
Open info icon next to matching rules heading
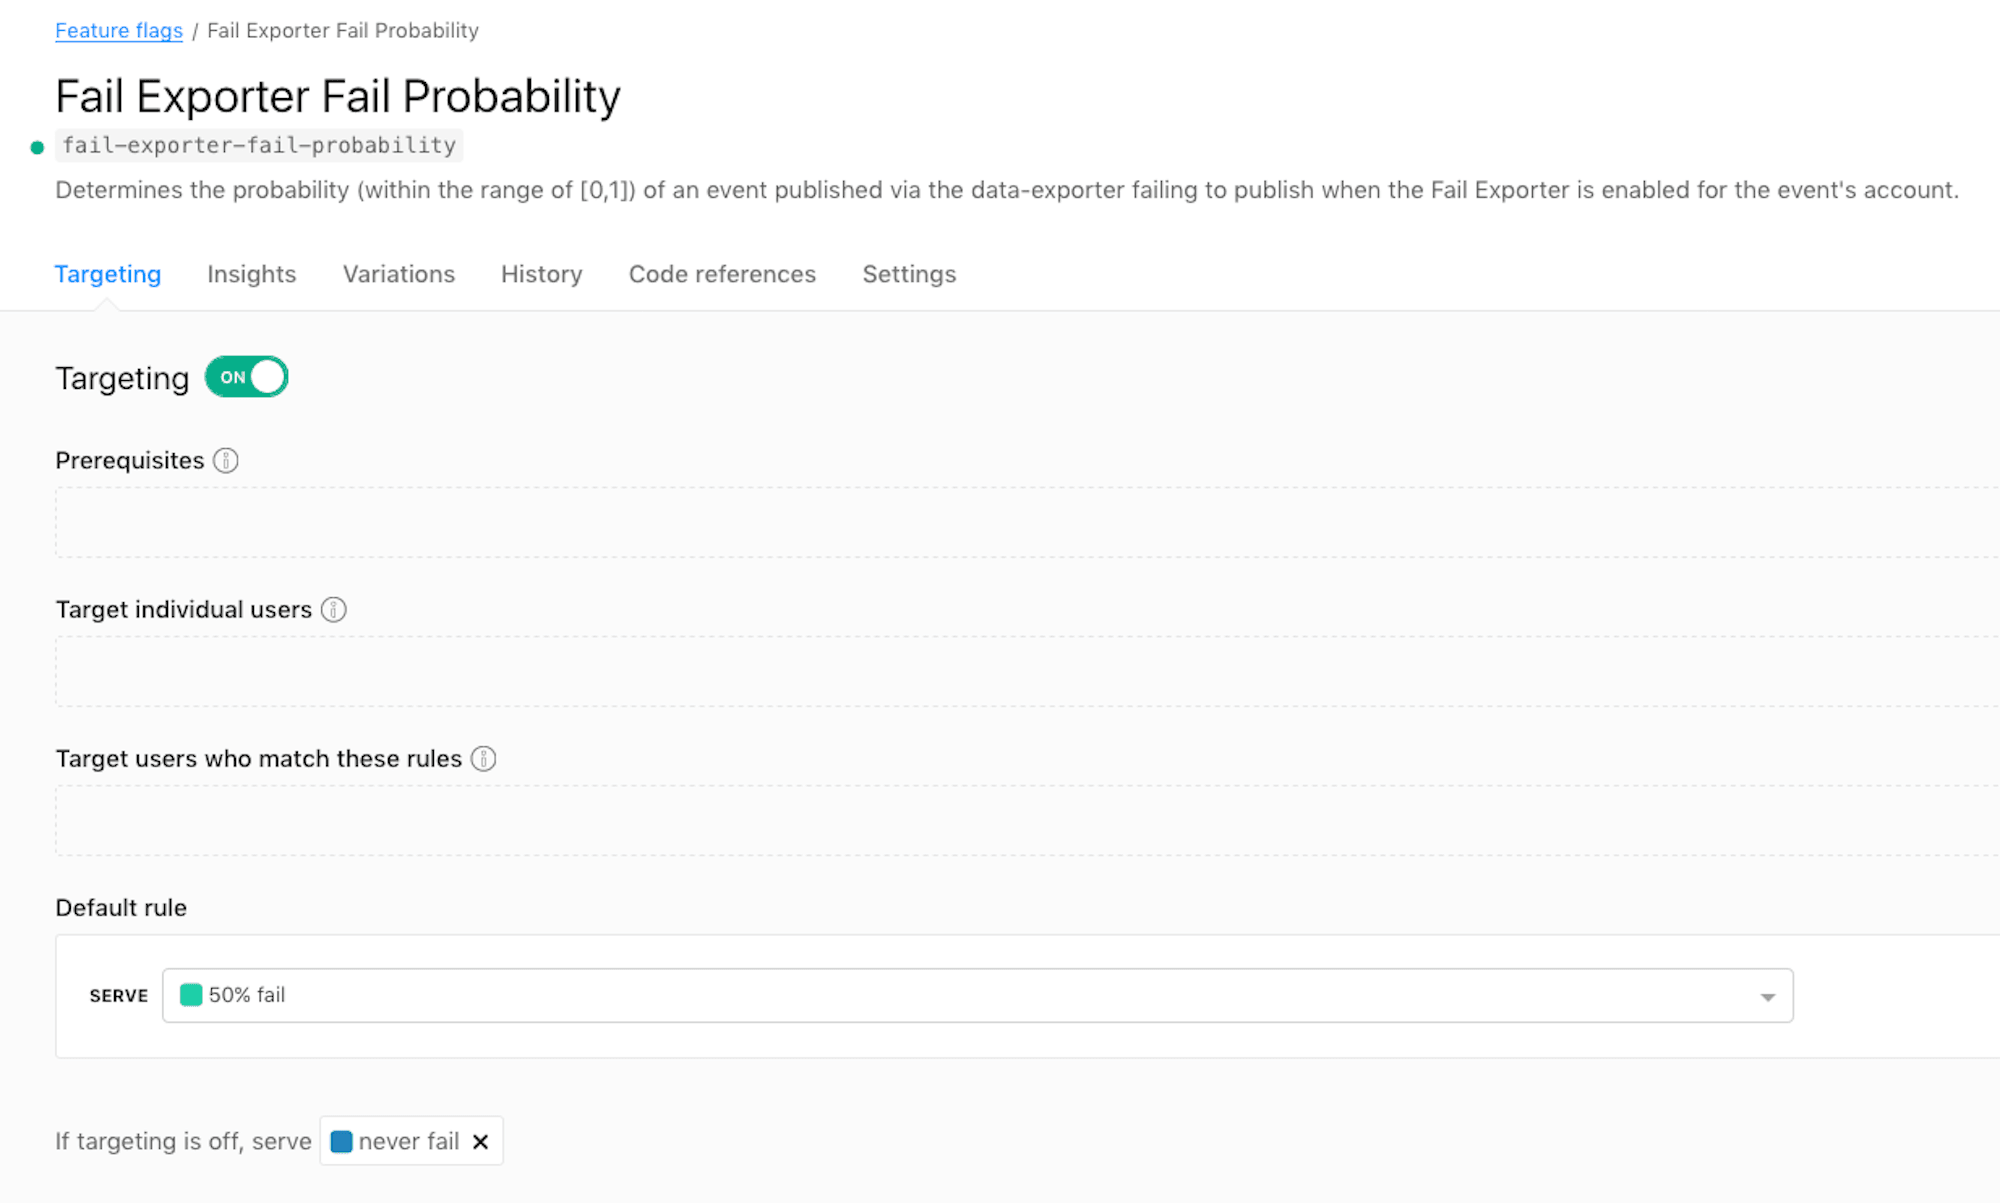(x=484, y=759)
